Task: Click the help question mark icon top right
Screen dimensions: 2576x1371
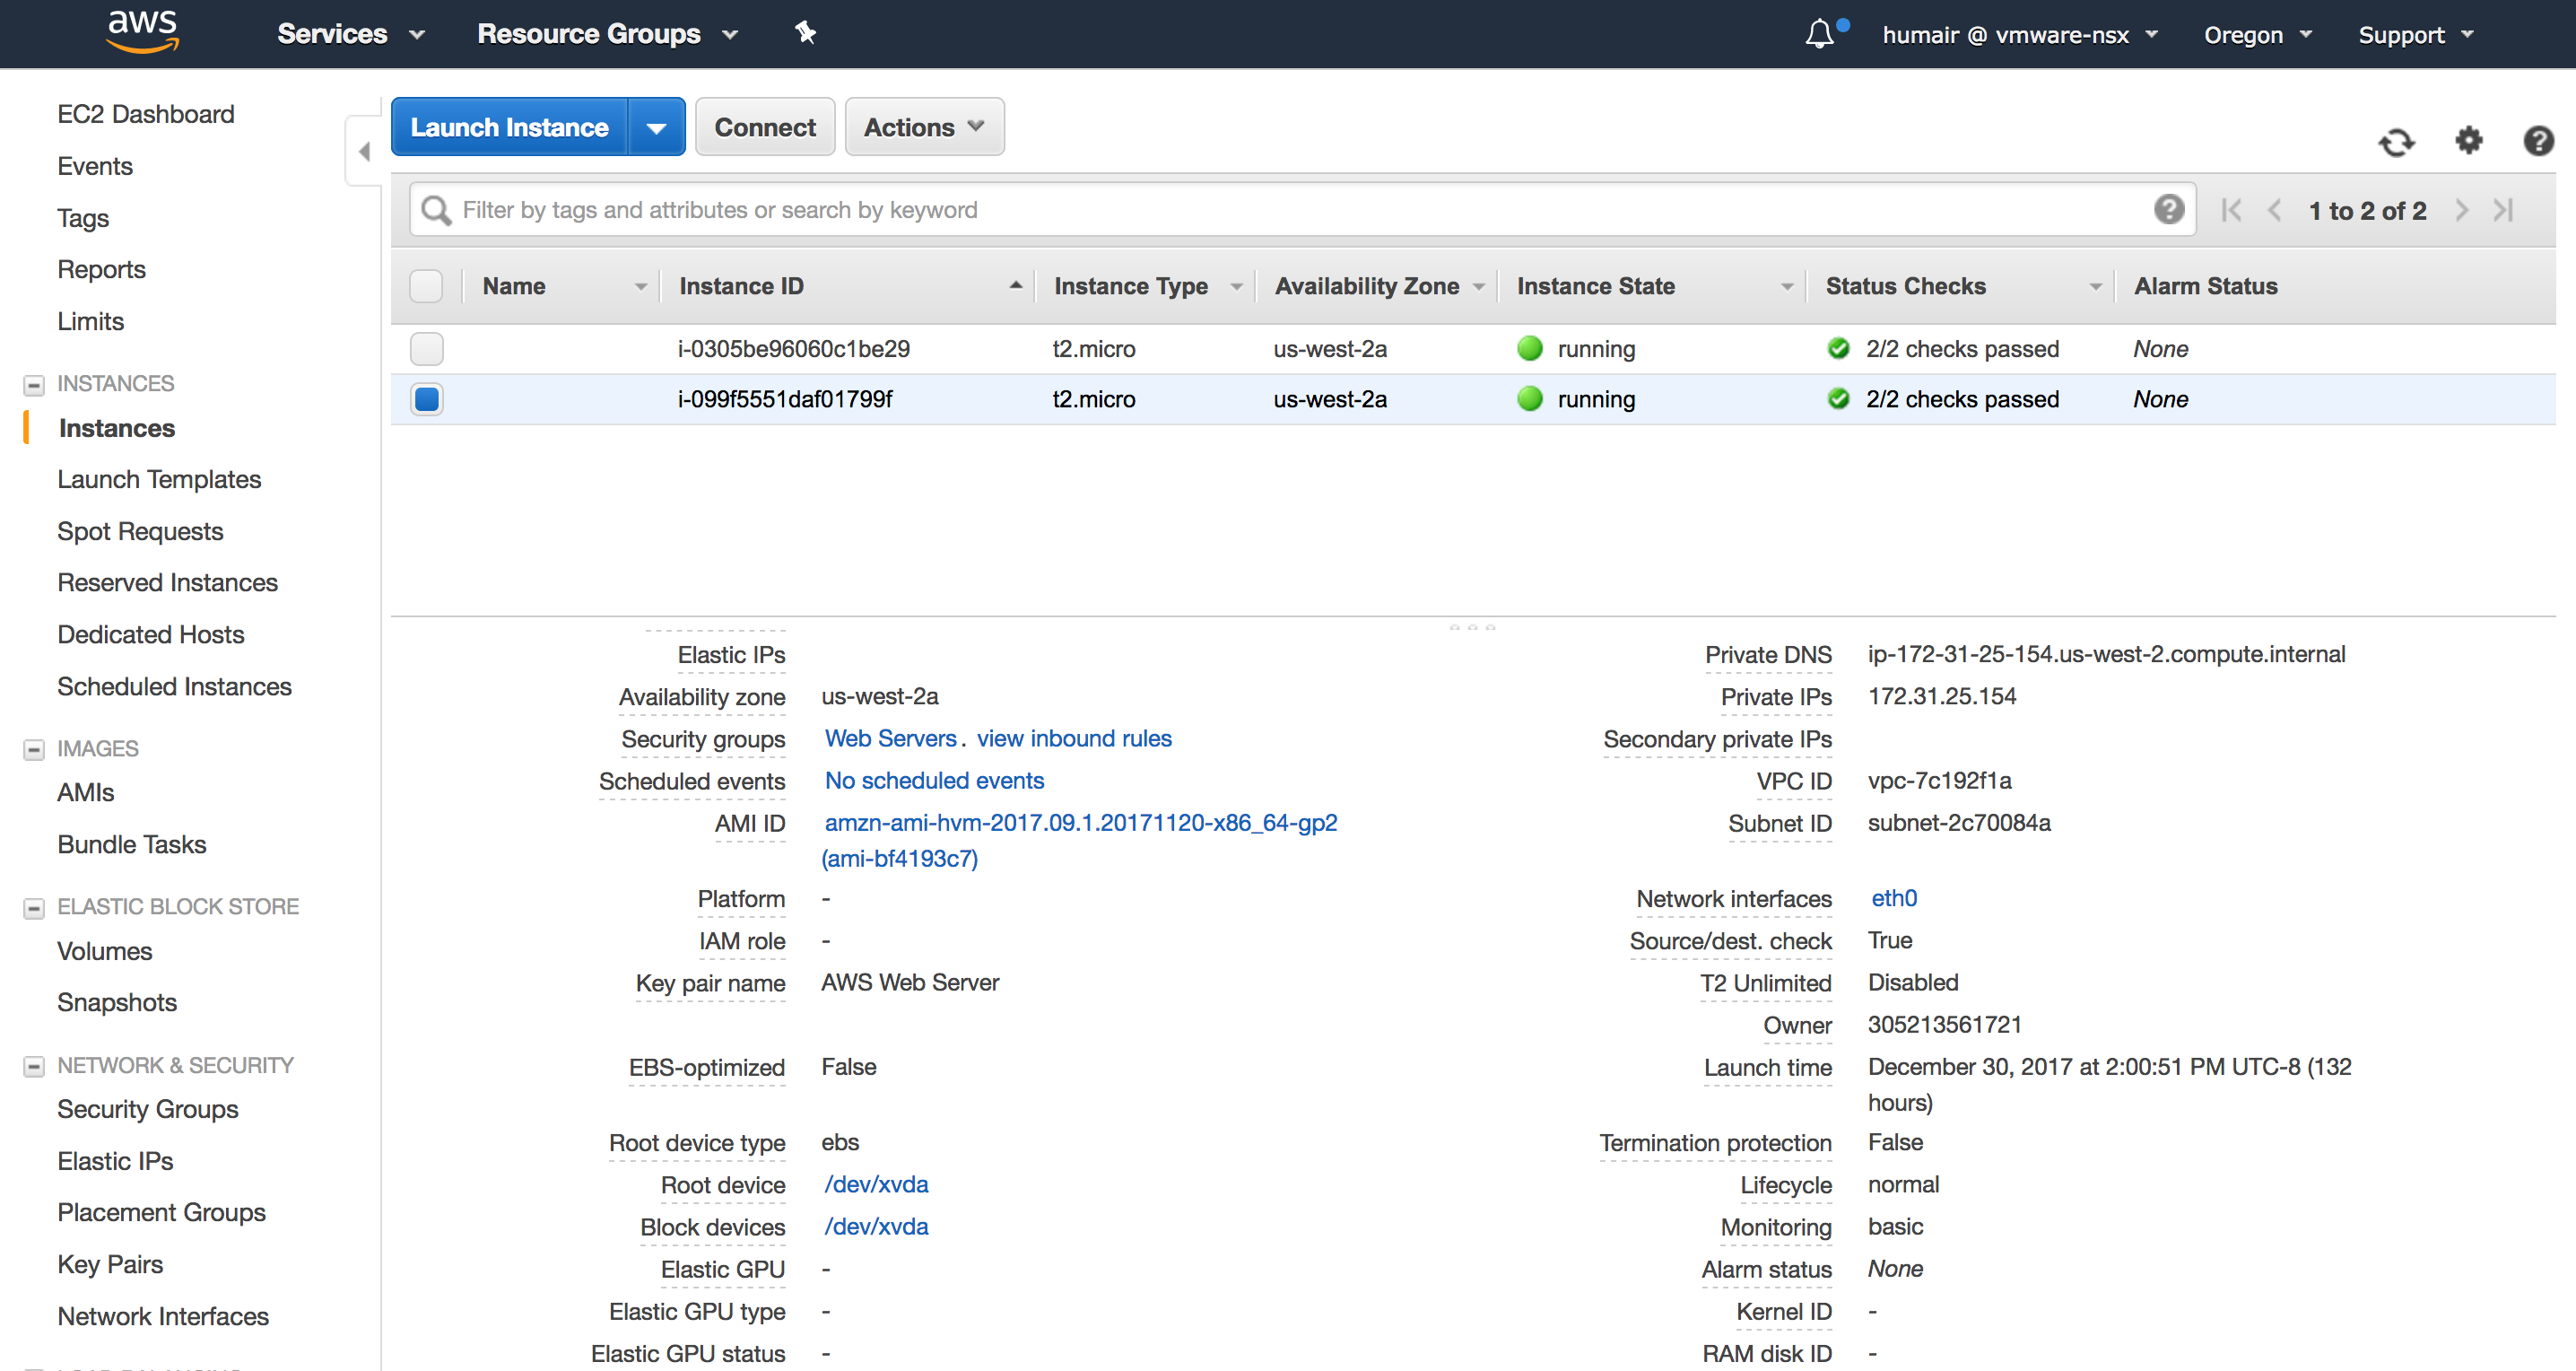Action: tap(2537, 140)
